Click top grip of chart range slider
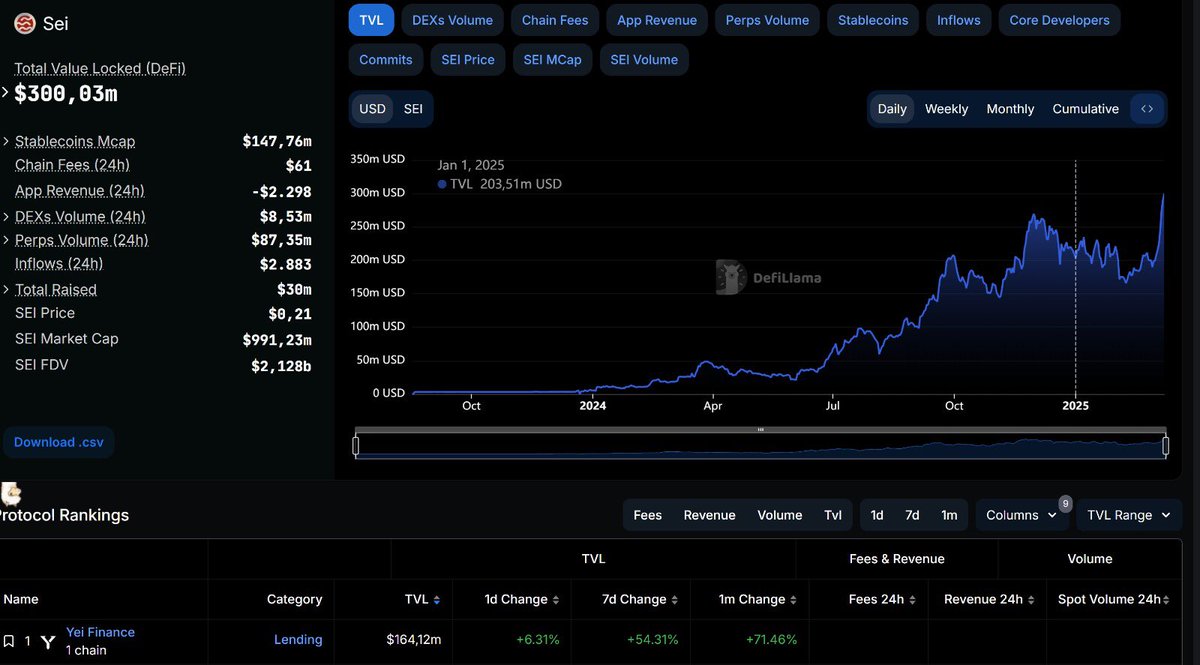 (761, 430)
